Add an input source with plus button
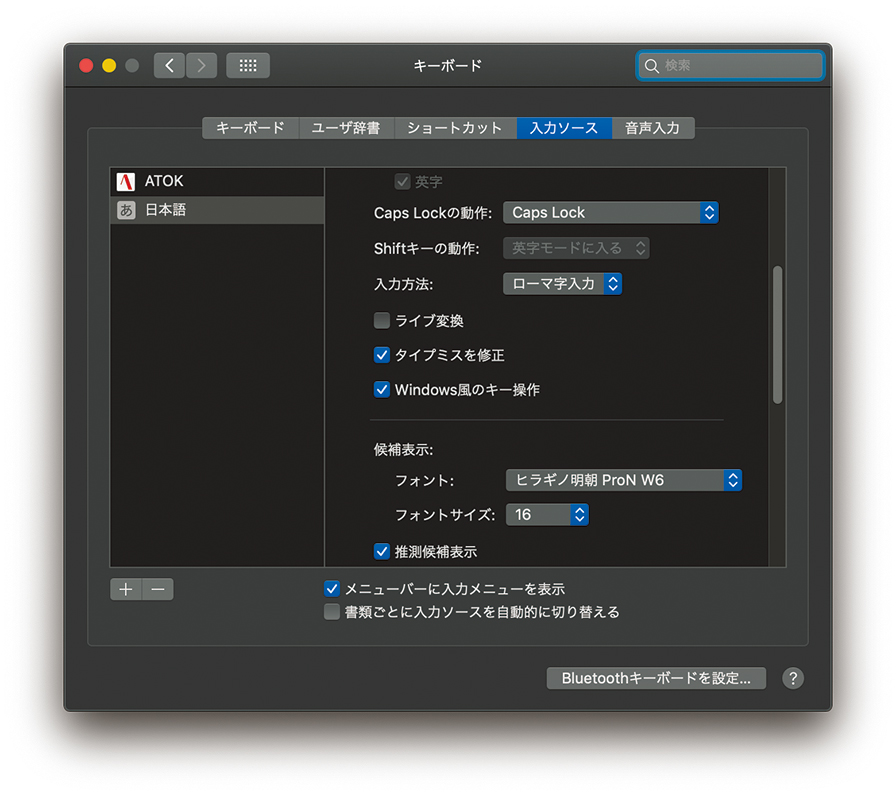 tap(126, 589)
